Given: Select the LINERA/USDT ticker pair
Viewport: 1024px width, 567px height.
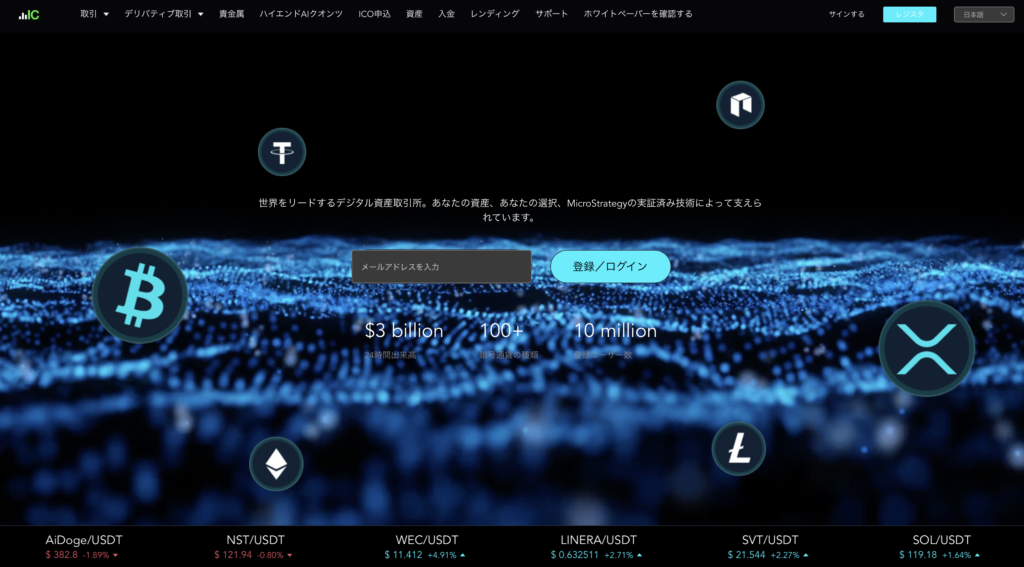Looking at the screenshot, I should click(x=599, y=540).
